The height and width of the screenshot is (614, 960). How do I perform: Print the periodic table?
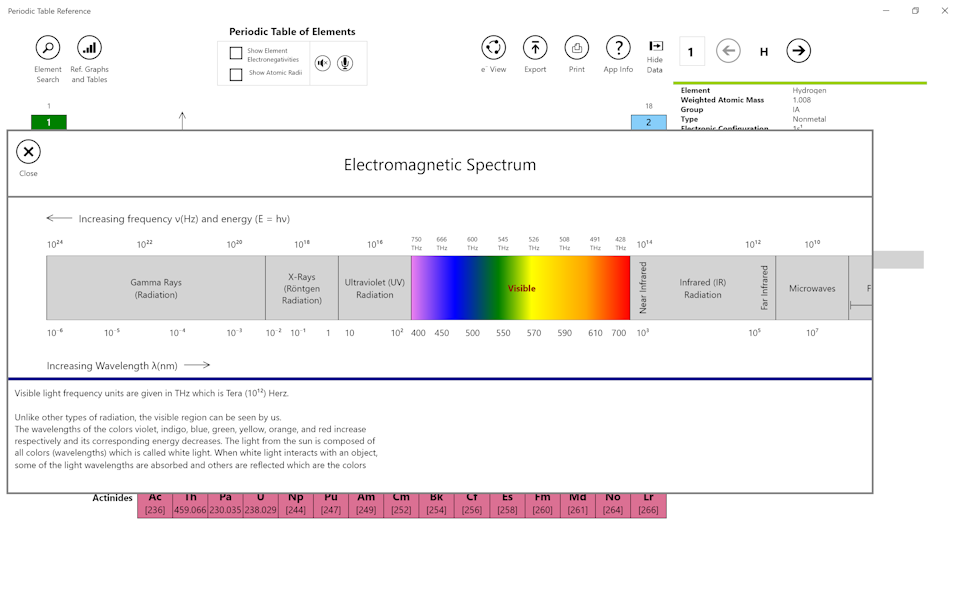pyautogui.click(x=577, y=48)
